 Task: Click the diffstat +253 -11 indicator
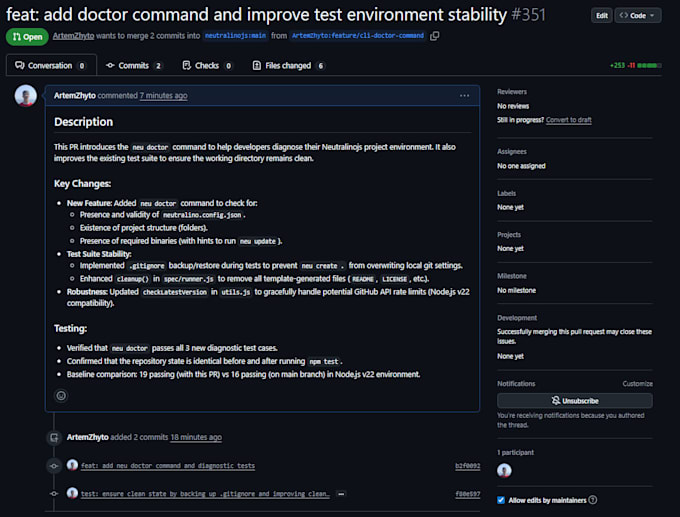635,65
